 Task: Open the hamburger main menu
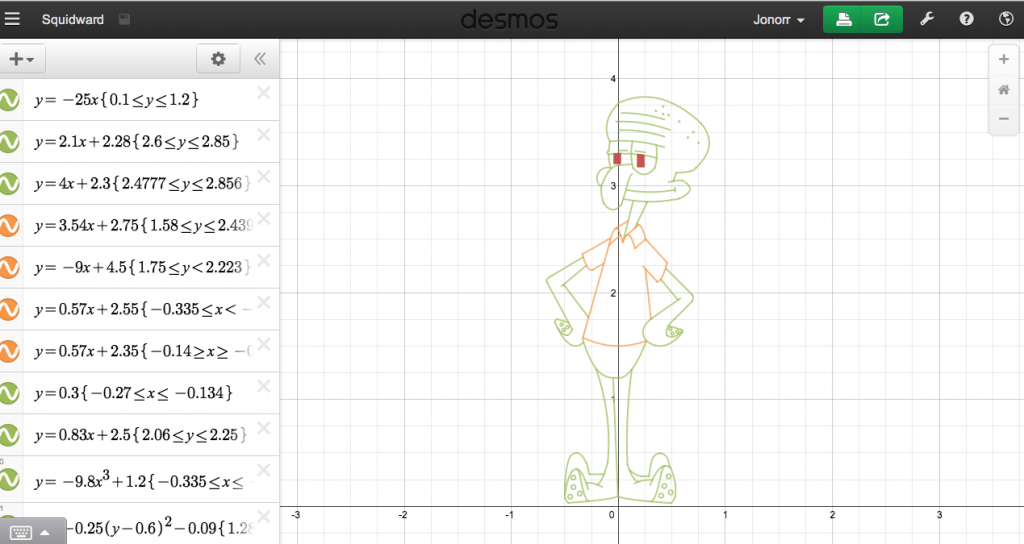(x=13, y=19)
